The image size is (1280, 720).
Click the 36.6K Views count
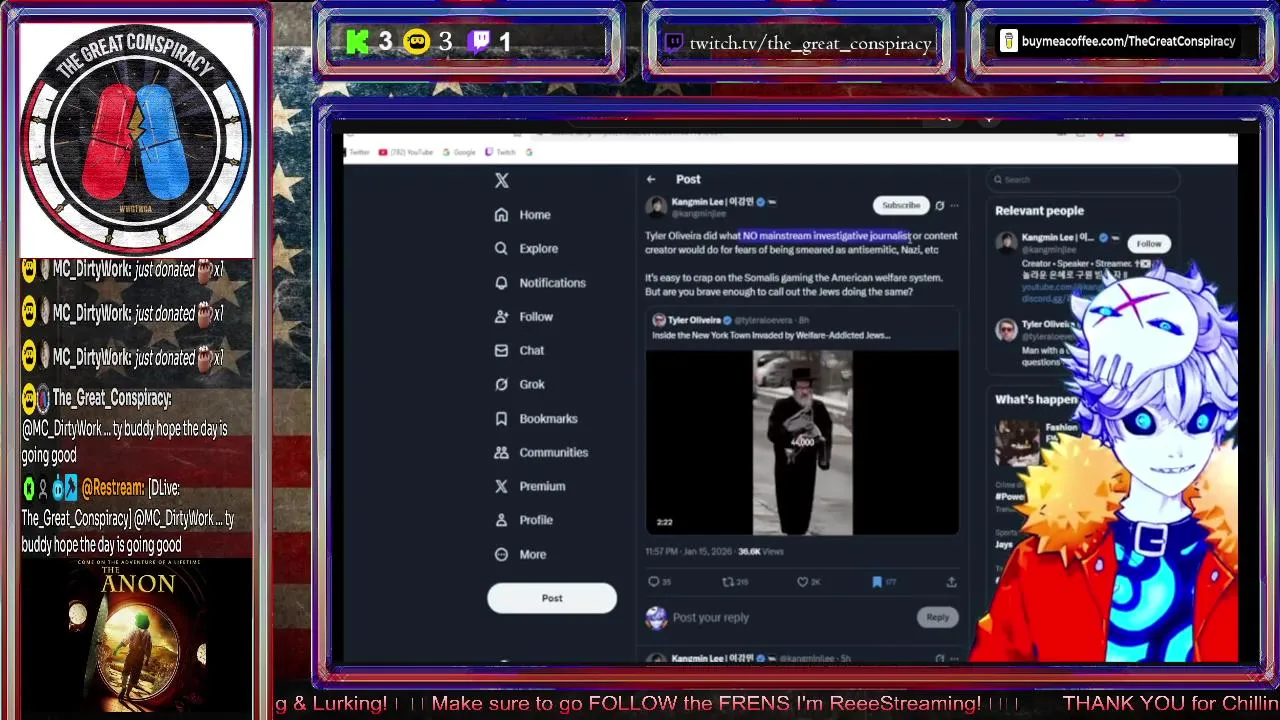pyautogui.click(x=760, y=552)
